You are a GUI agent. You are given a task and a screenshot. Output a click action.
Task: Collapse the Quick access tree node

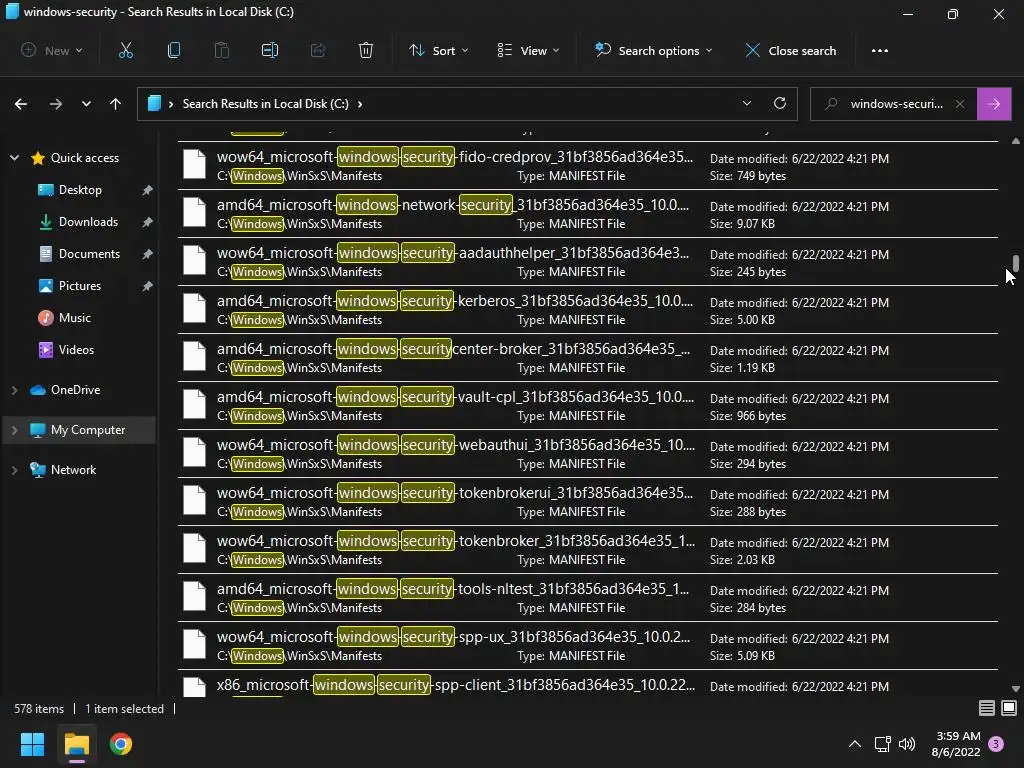(14, 158)
